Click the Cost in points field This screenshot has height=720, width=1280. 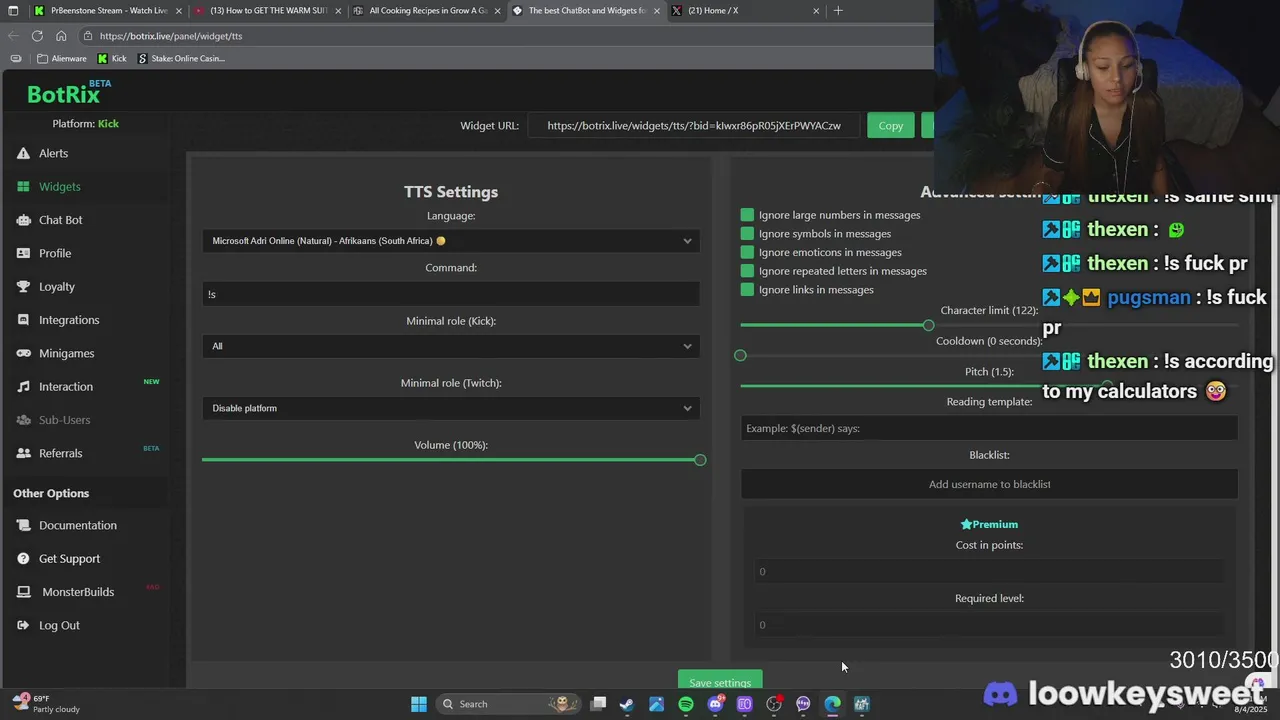click(x=989, y=571)
